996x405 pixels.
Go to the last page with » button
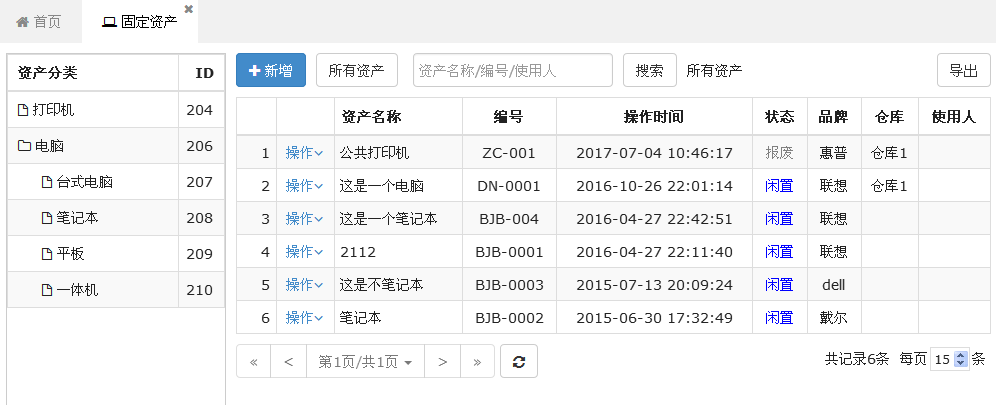[477, 361]
